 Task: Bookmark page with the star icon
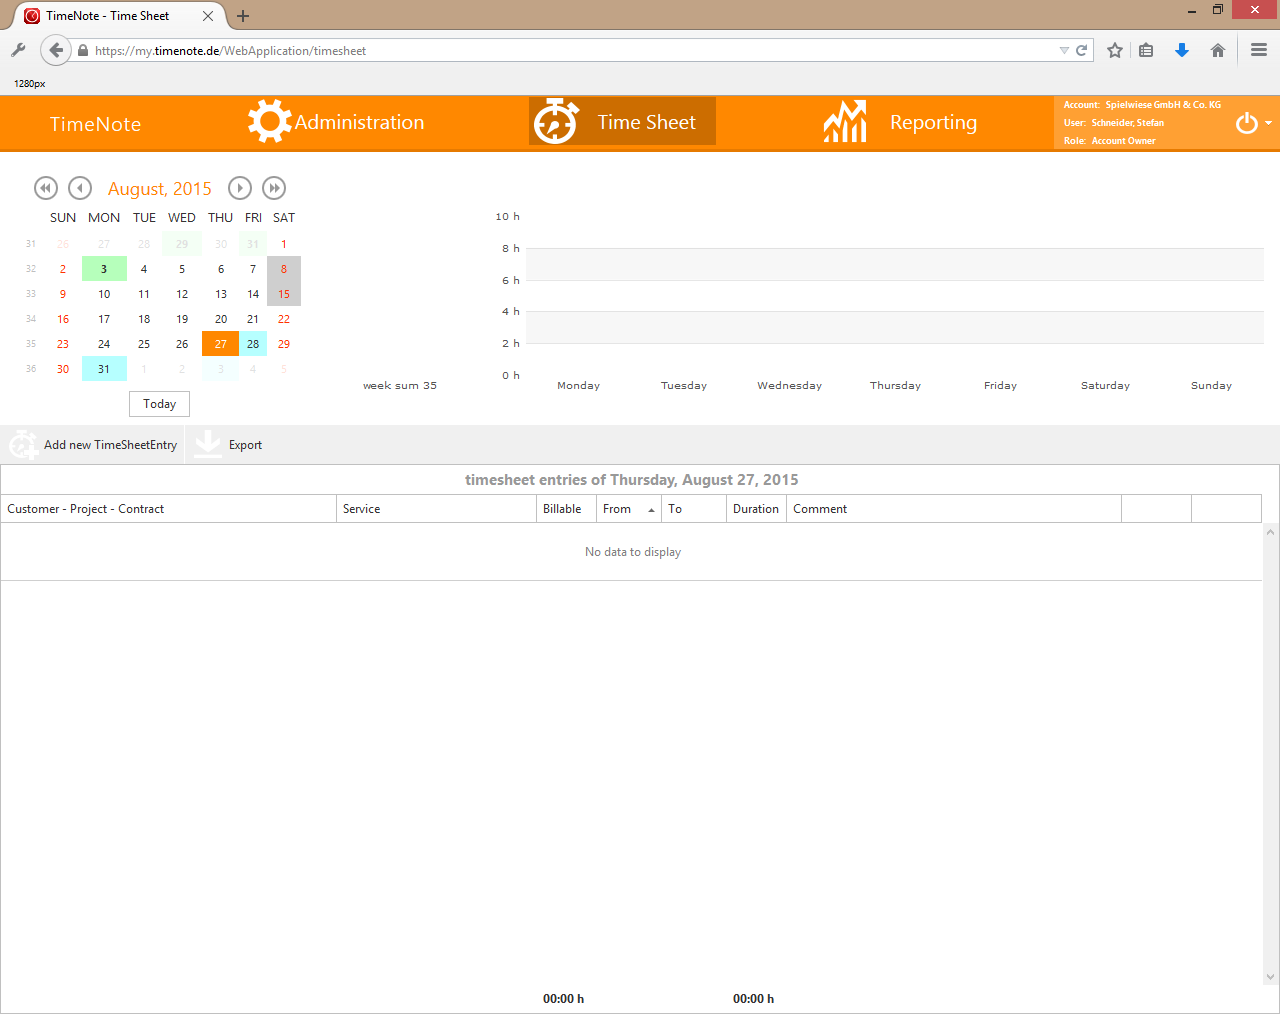[1115, 50]
